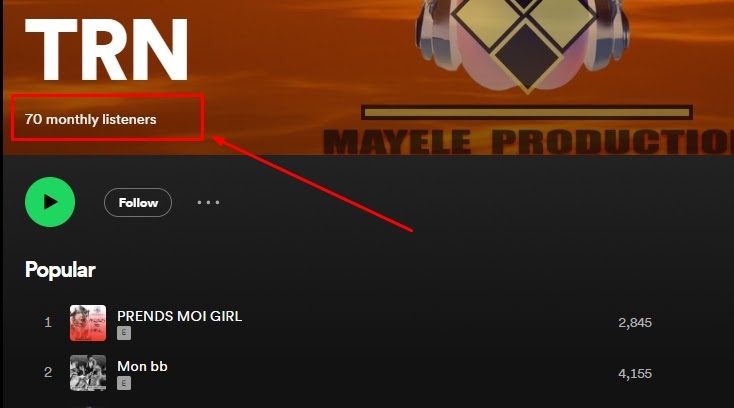Click the MAYELE PRODUCTION banner text
This screenshot has width=734, height=408.
pos(528,142)
